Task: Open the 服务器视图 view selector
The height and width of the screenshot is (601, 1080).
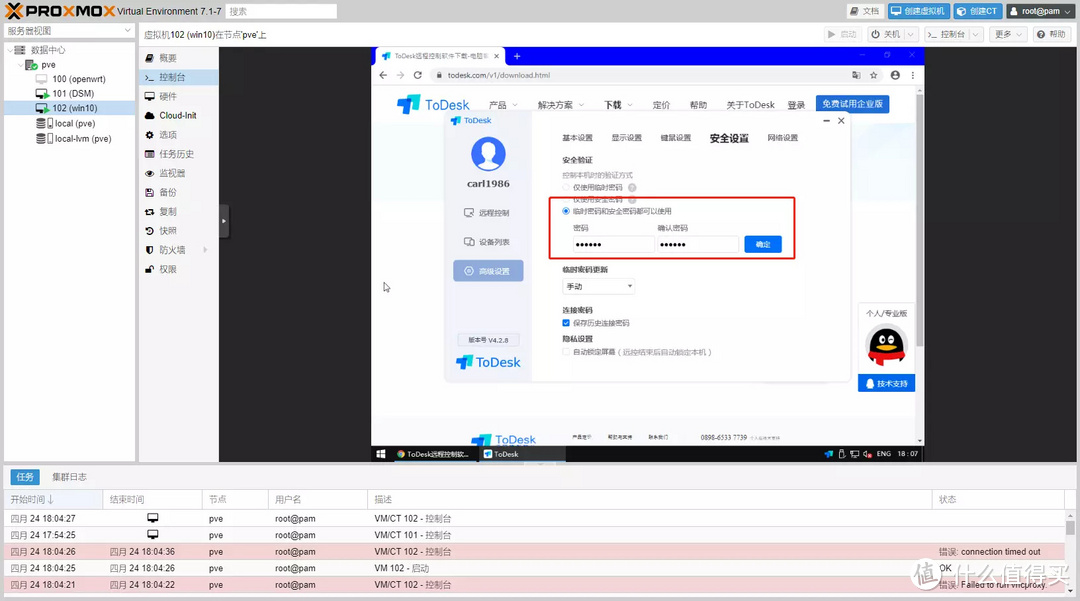Action: click(68, 31)
